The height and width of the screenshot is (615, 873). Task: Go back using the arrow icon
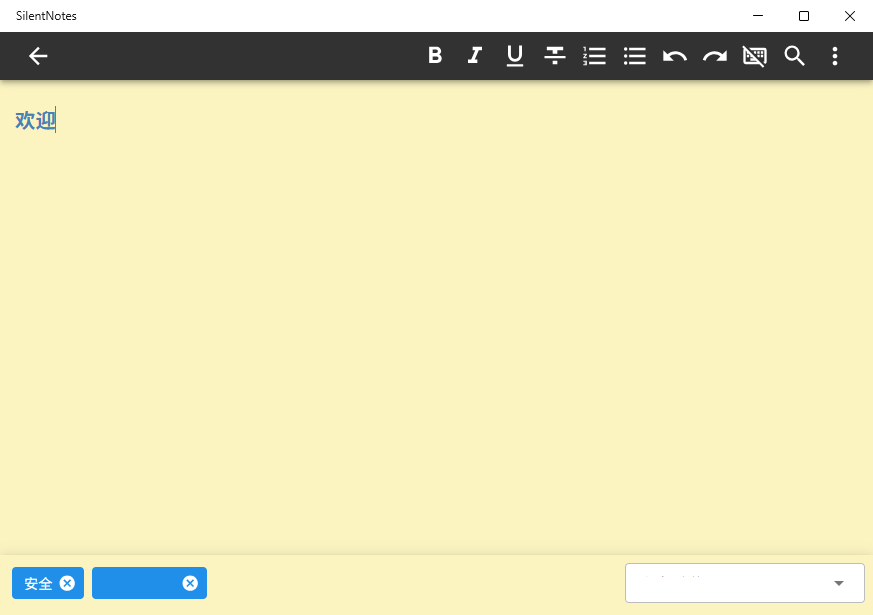(x=38, y=56)
